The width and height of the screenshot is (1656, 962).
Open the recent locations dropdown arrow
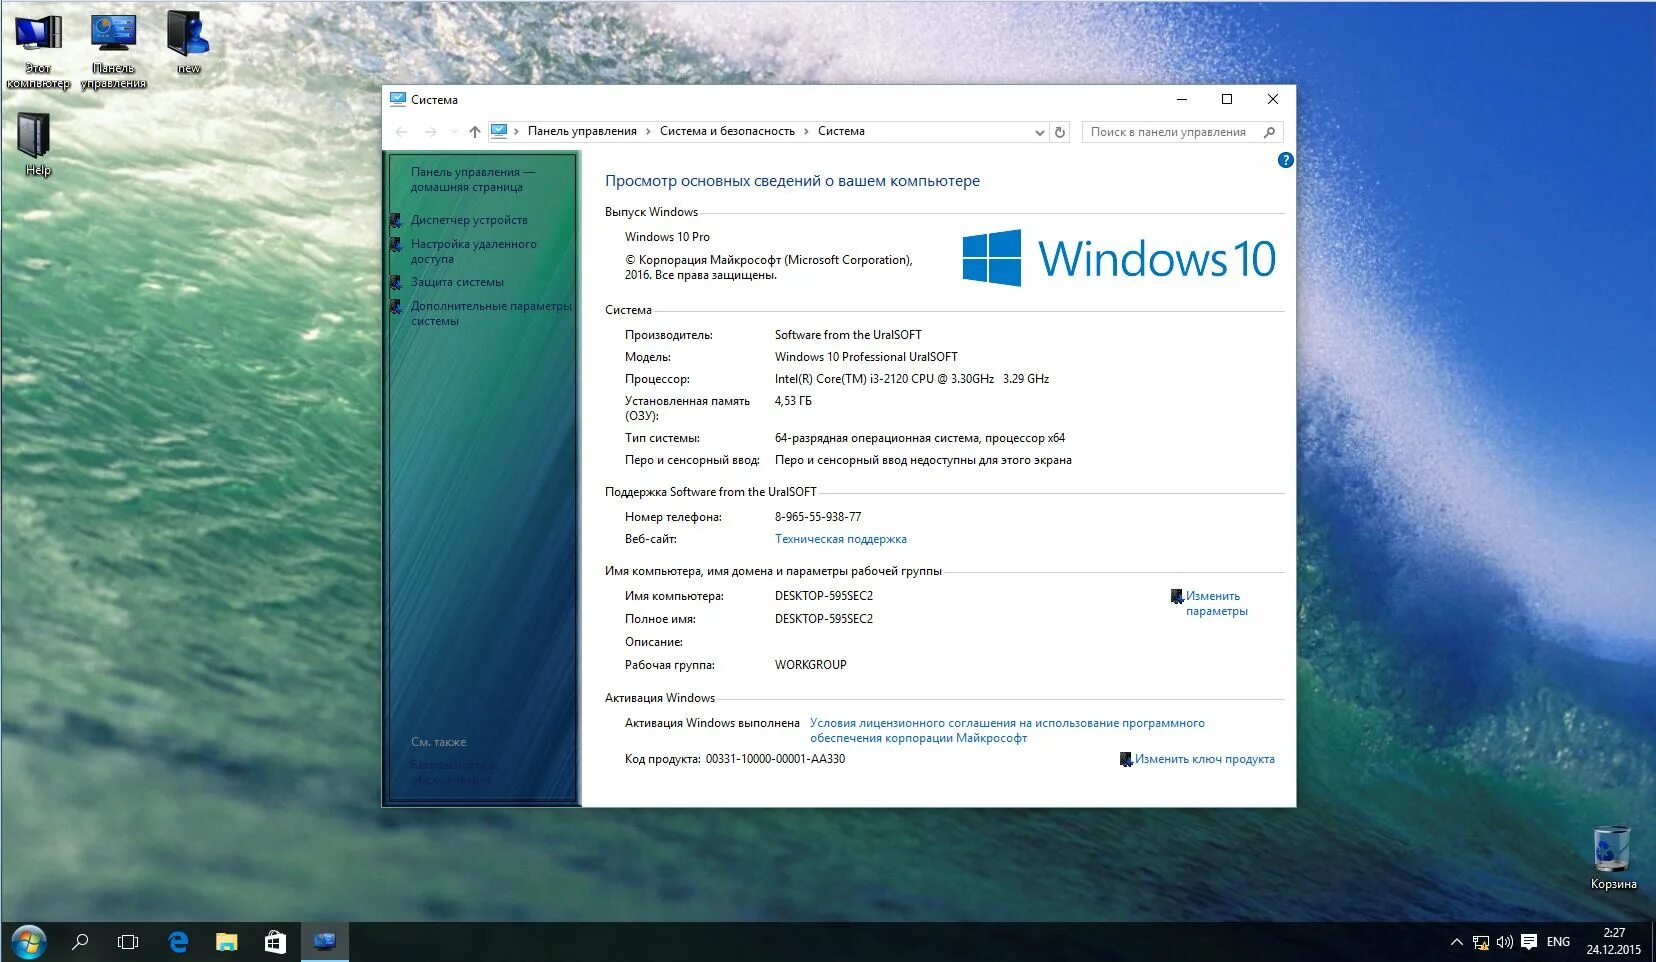454,132
